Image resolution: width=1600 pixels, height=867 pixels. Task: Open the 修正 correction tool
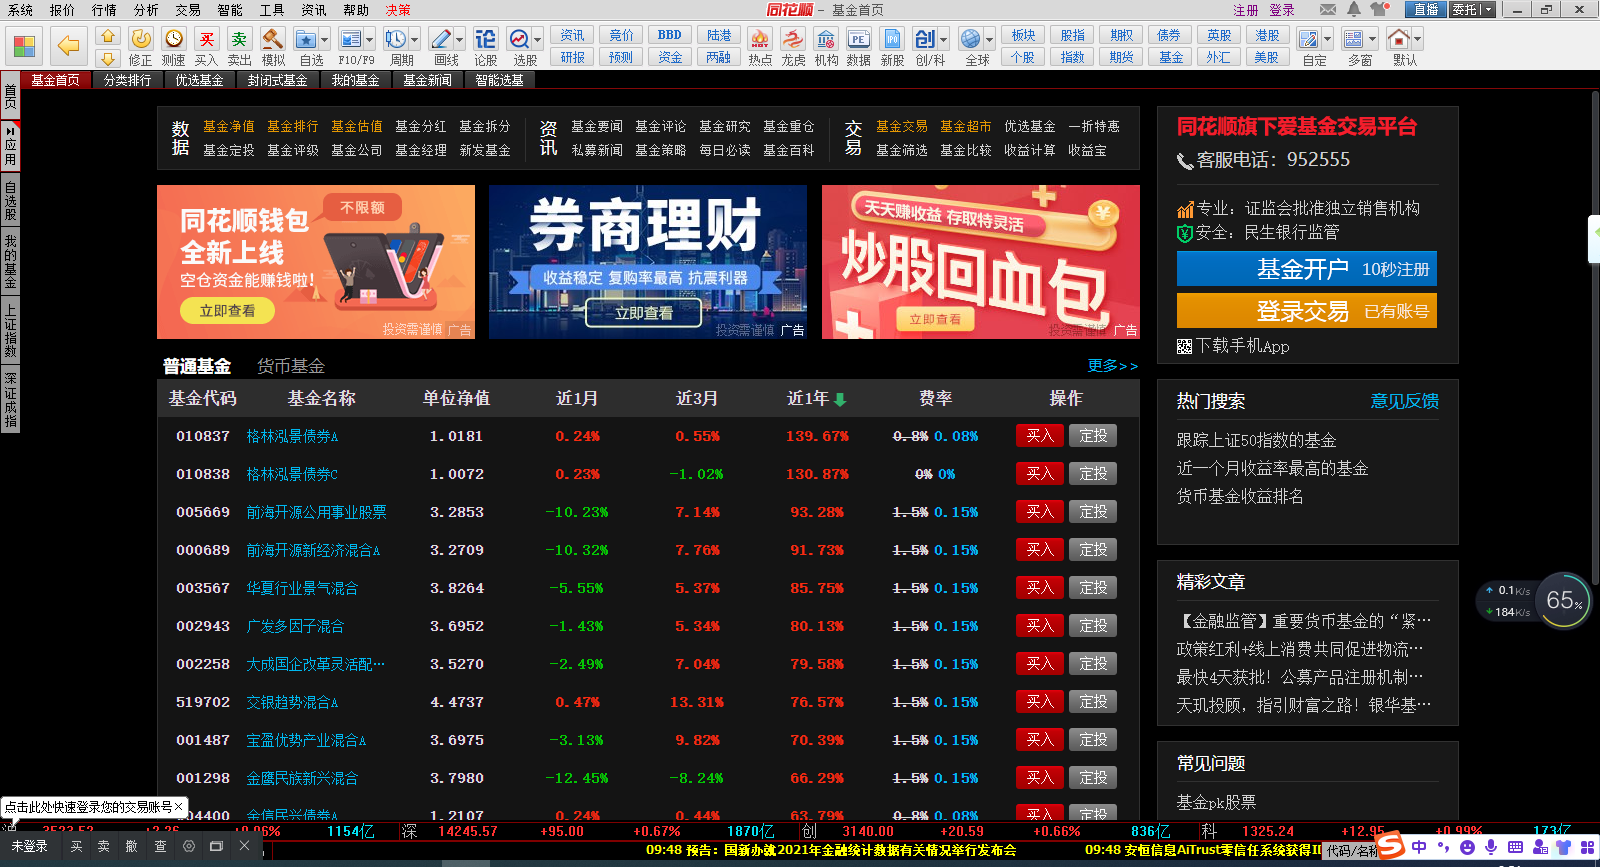[x=141, y=39]
